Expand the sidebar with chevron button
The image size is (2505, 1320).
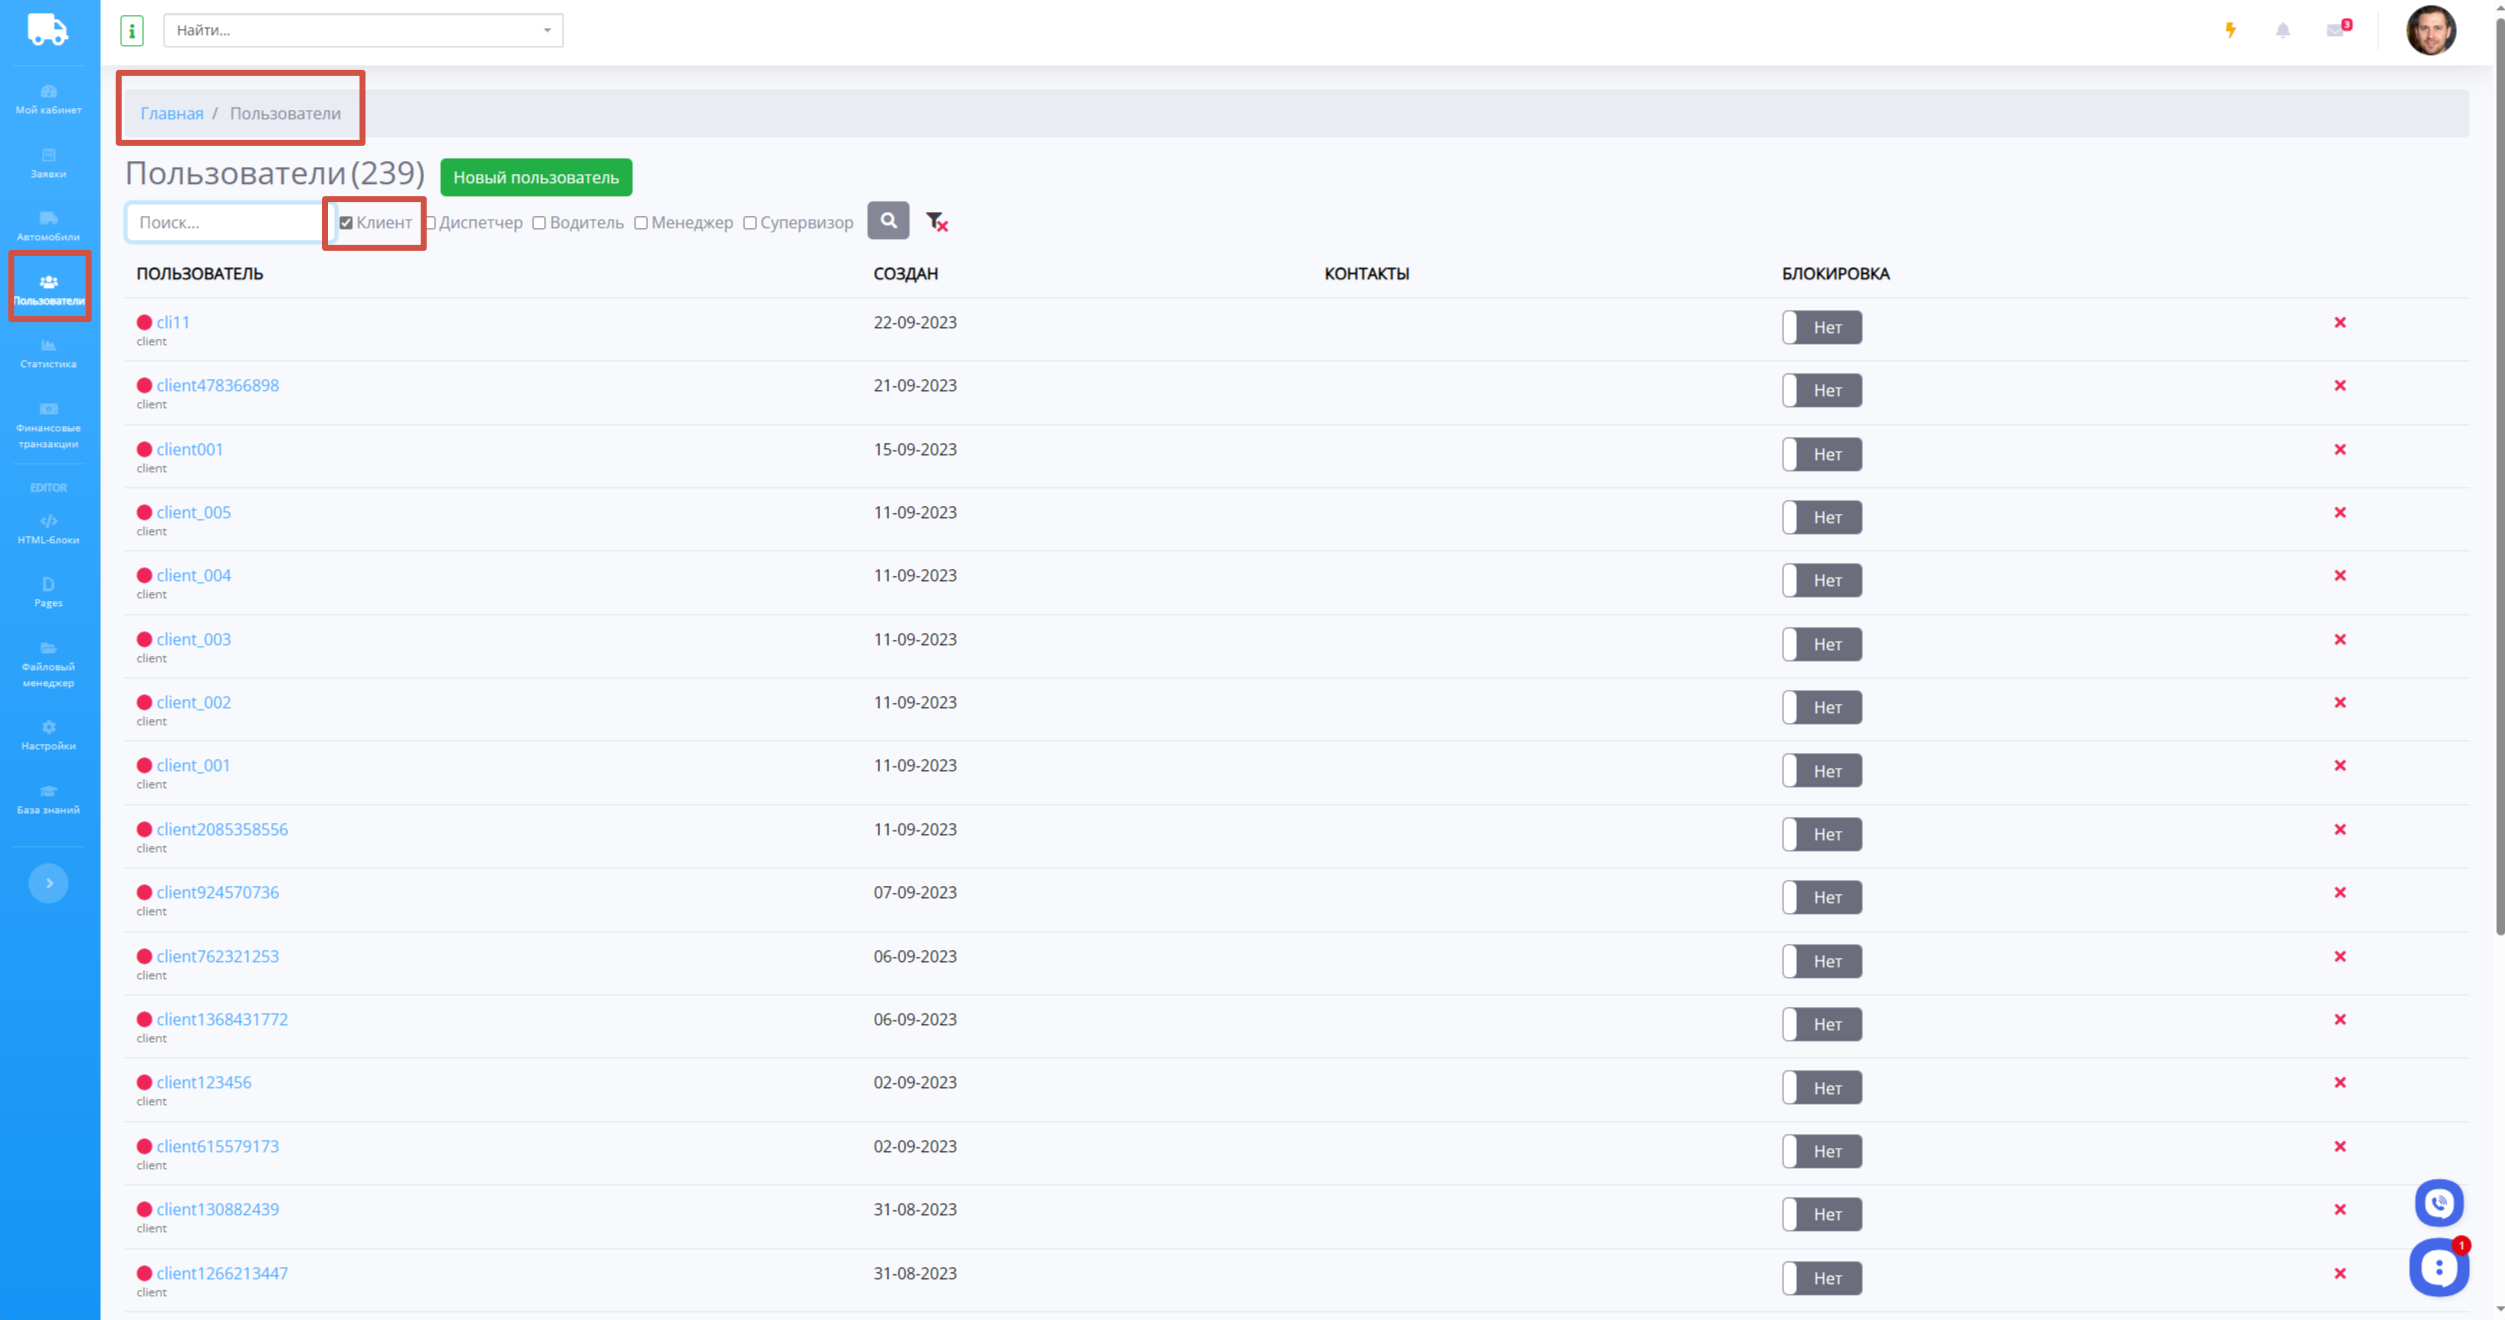48,883
